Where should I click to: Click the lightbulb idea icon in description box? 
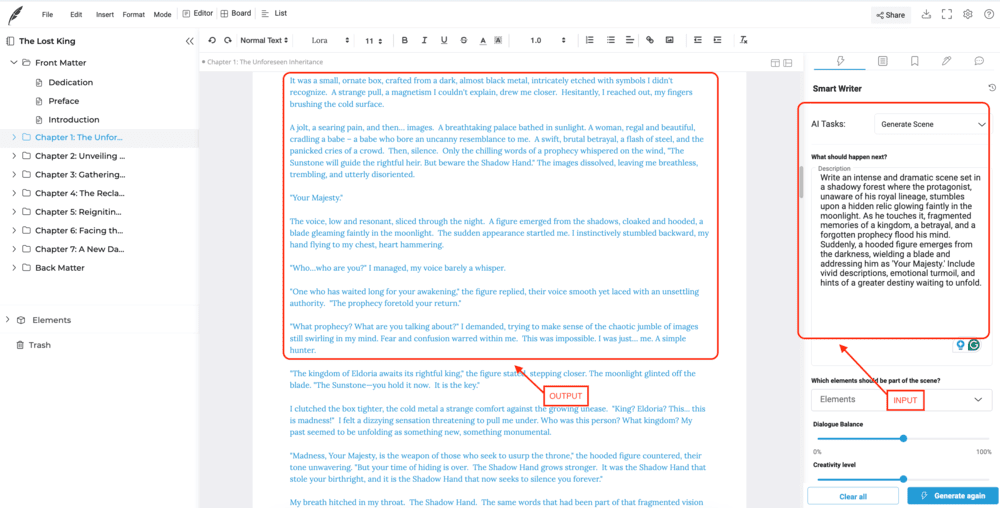(960, 345)
